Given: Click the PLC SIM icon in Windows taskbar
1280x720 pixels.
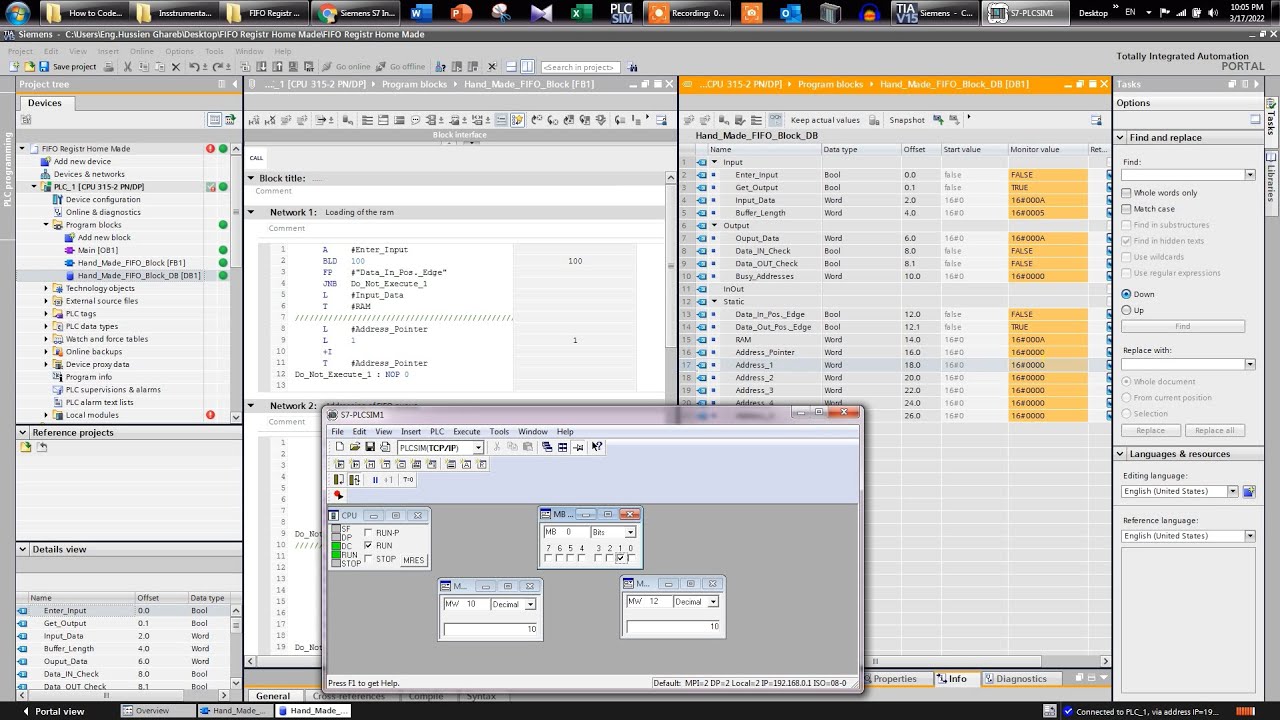Looking at the screenshot, I should (x=620, y=13).
